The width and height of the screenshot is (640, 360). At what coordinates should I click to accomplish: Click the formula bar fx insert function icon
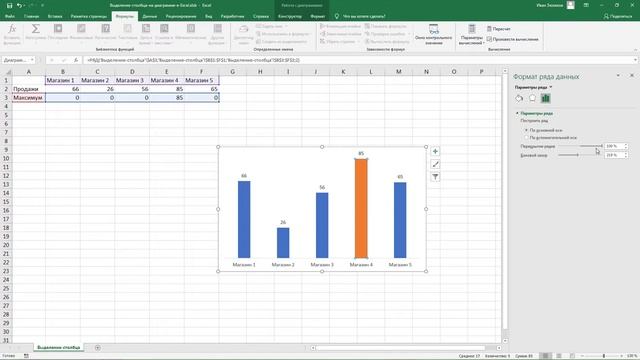pyautogui.click(x=76, y=60)
